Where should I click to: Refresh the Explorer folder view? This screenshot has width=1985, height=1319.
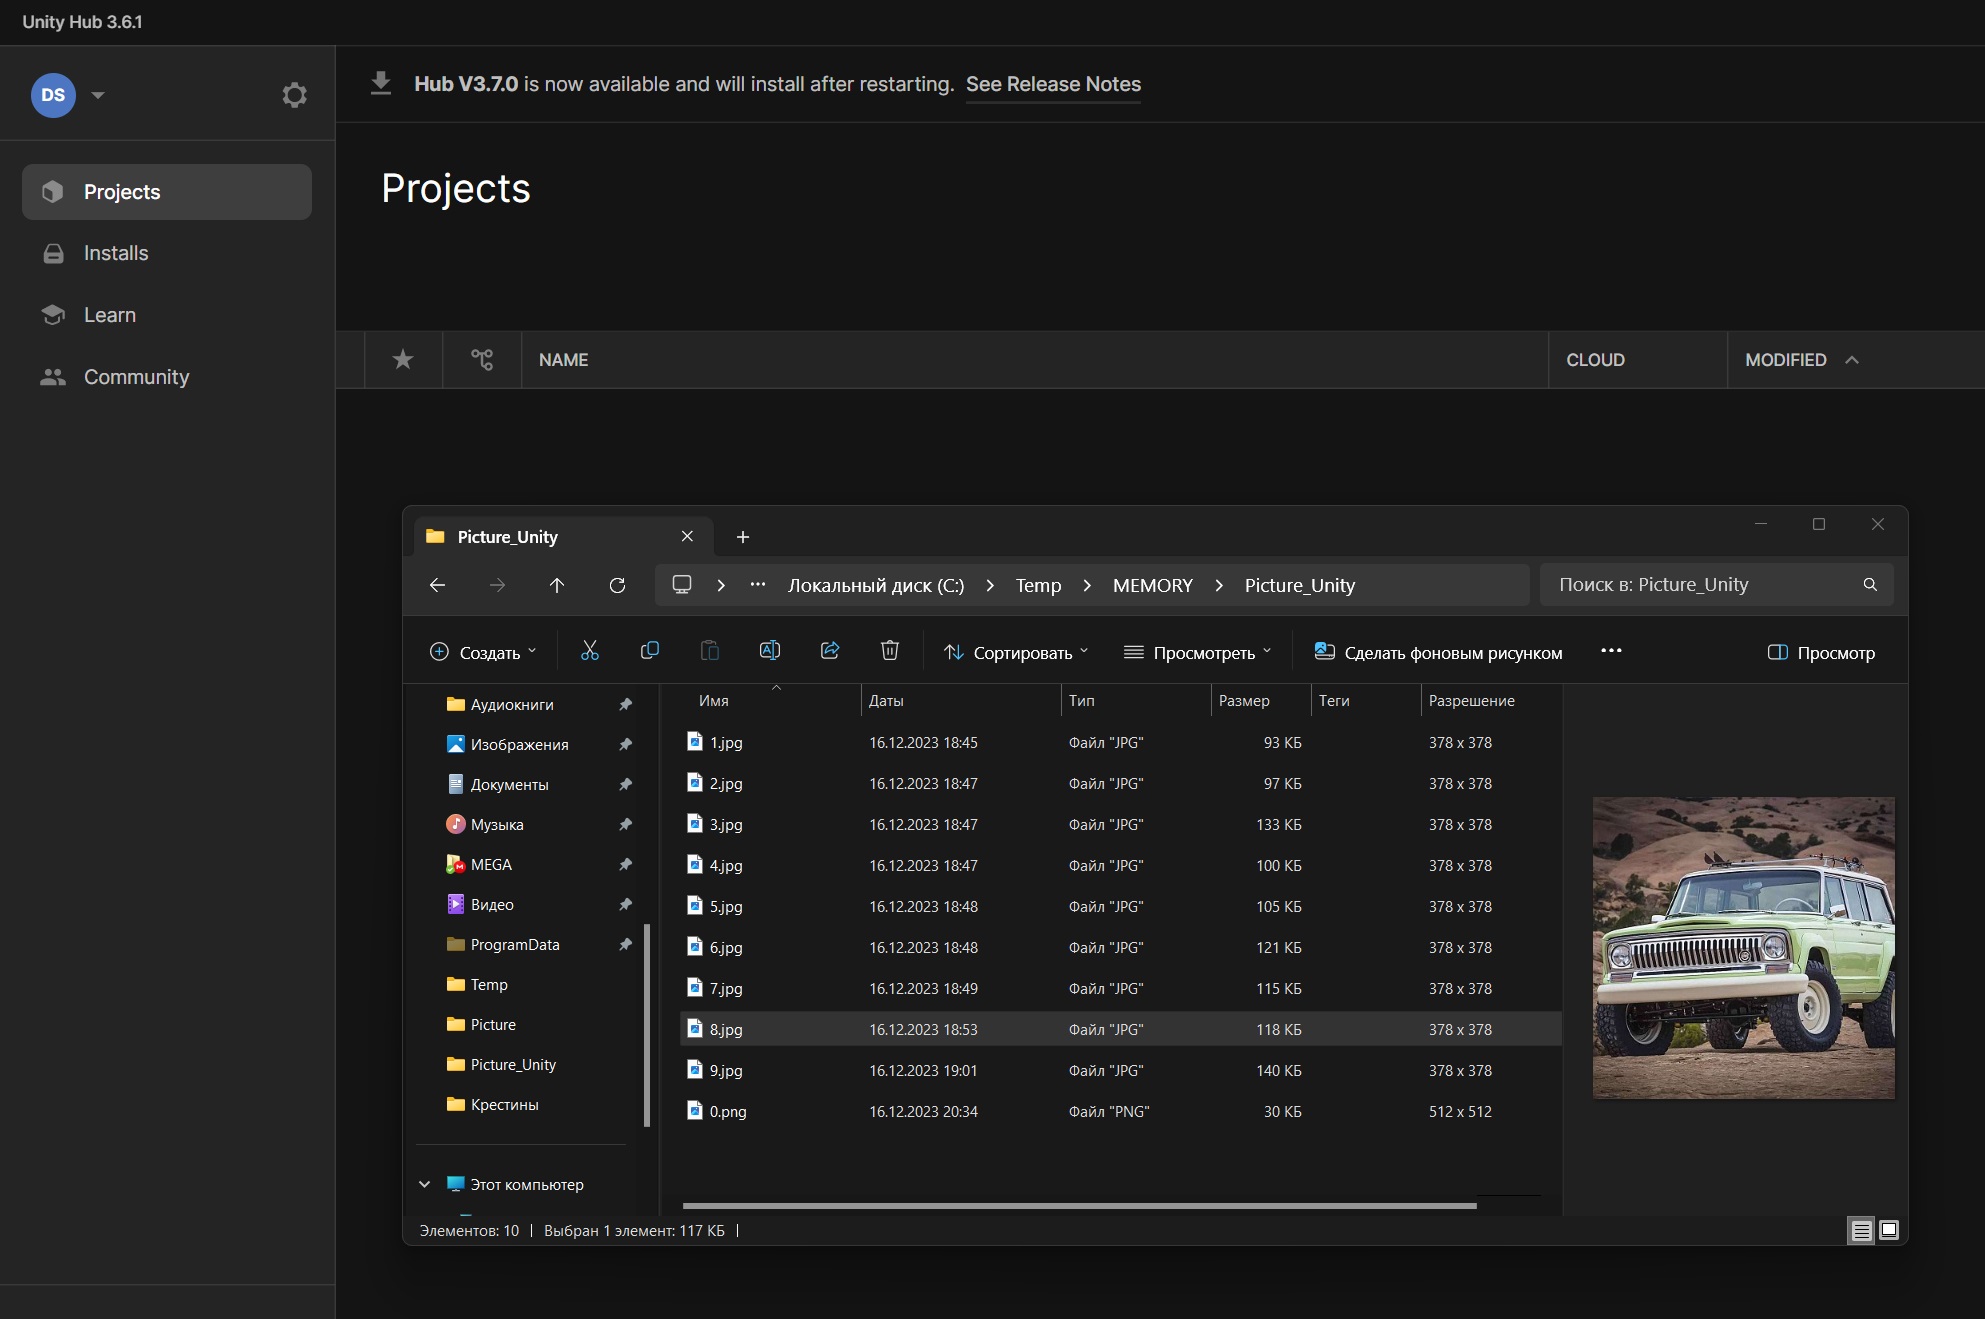(617, 585)
